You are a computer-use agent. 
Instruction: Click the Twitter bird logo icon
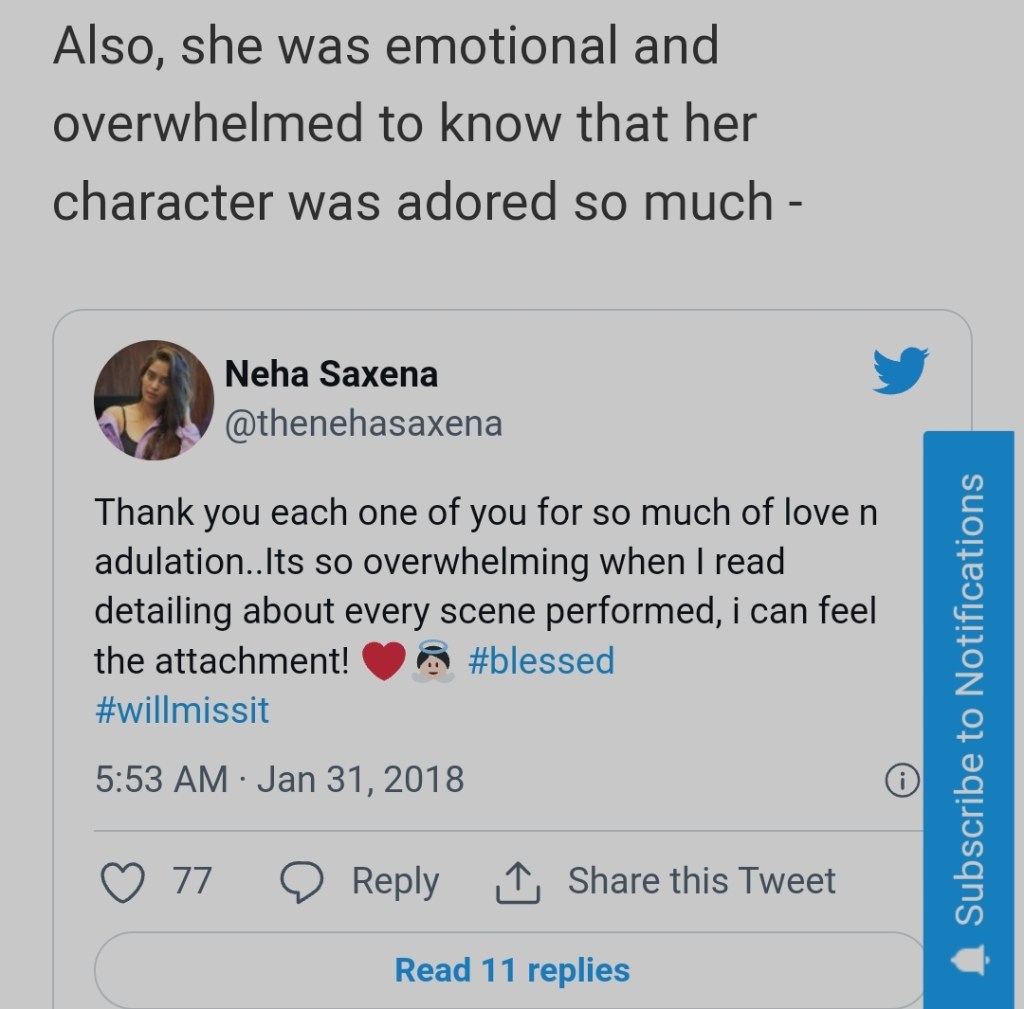point(900,370)
